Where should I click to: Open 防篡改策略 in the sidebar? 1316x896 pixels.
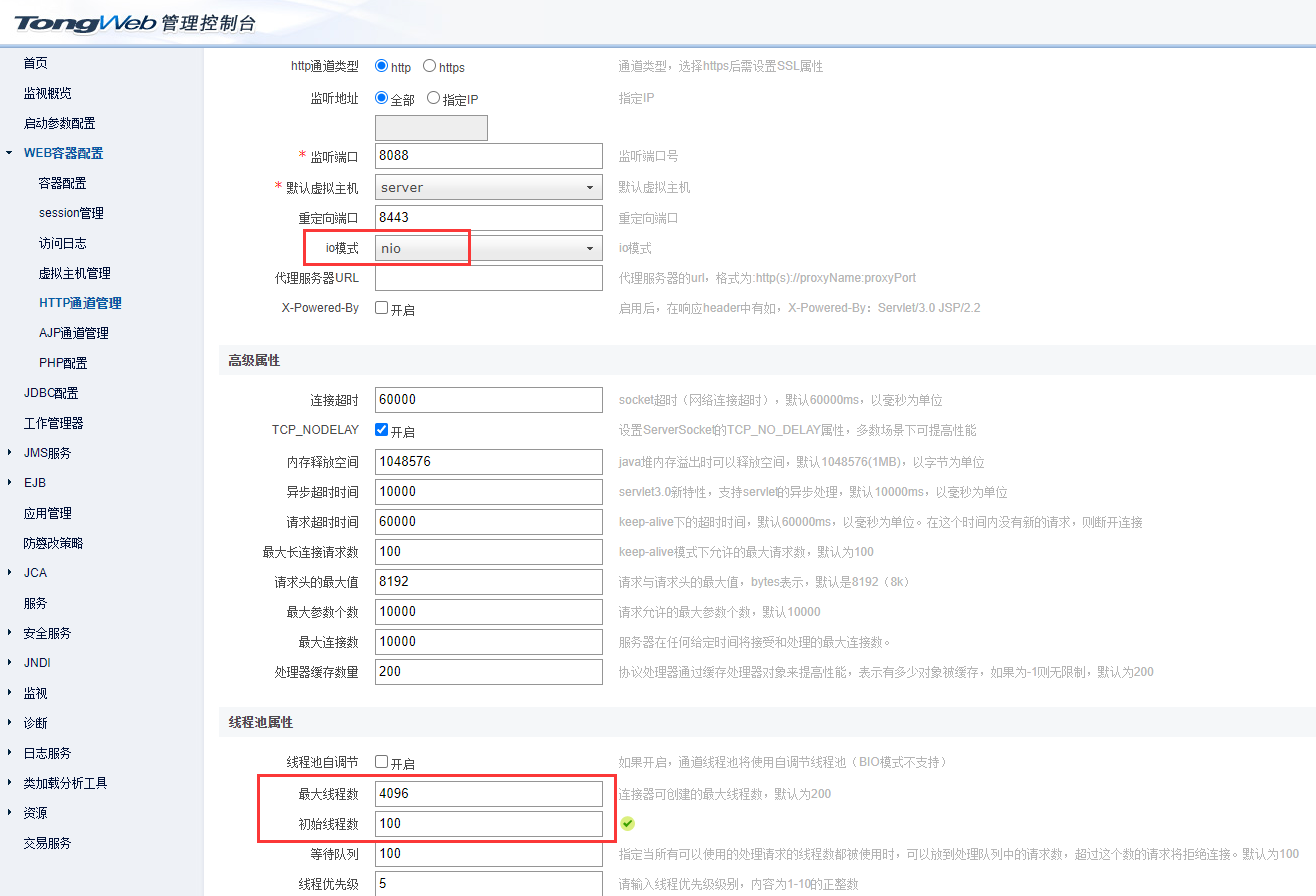(54, 543)
